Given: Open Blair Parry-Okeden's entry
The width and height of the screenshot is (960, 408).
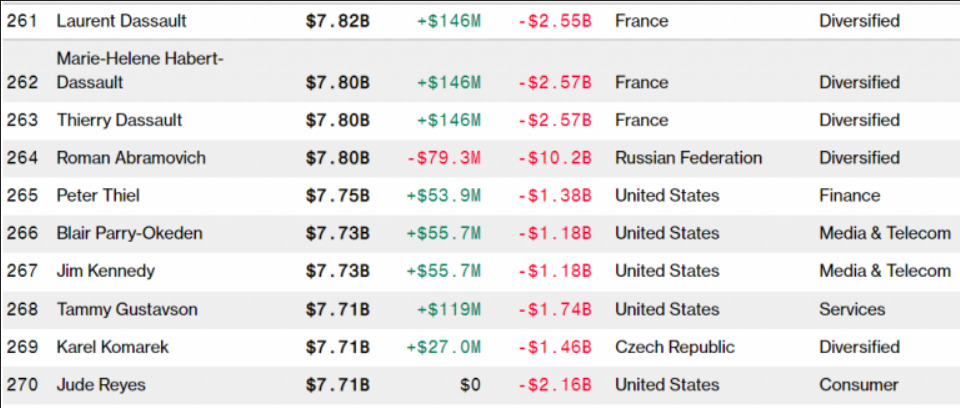Looking at the screenshot, I should 129,233.
